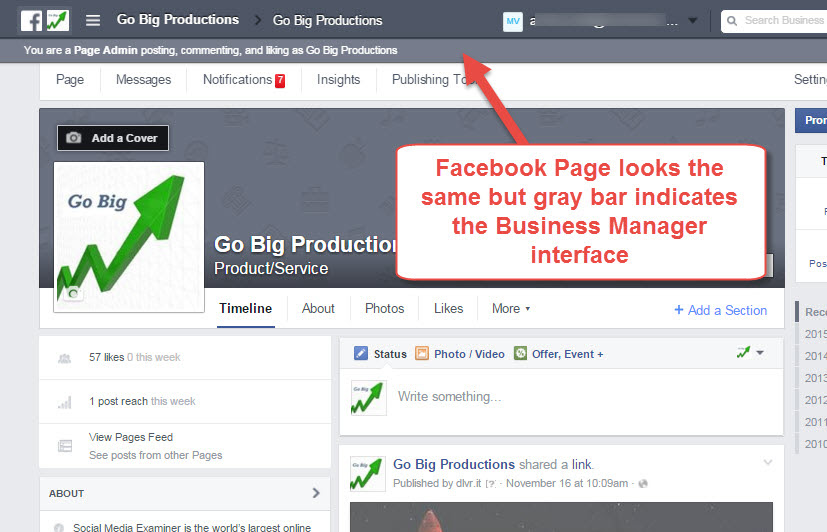
Task: Open the hamburger menu icon
Action: (93, 21)
